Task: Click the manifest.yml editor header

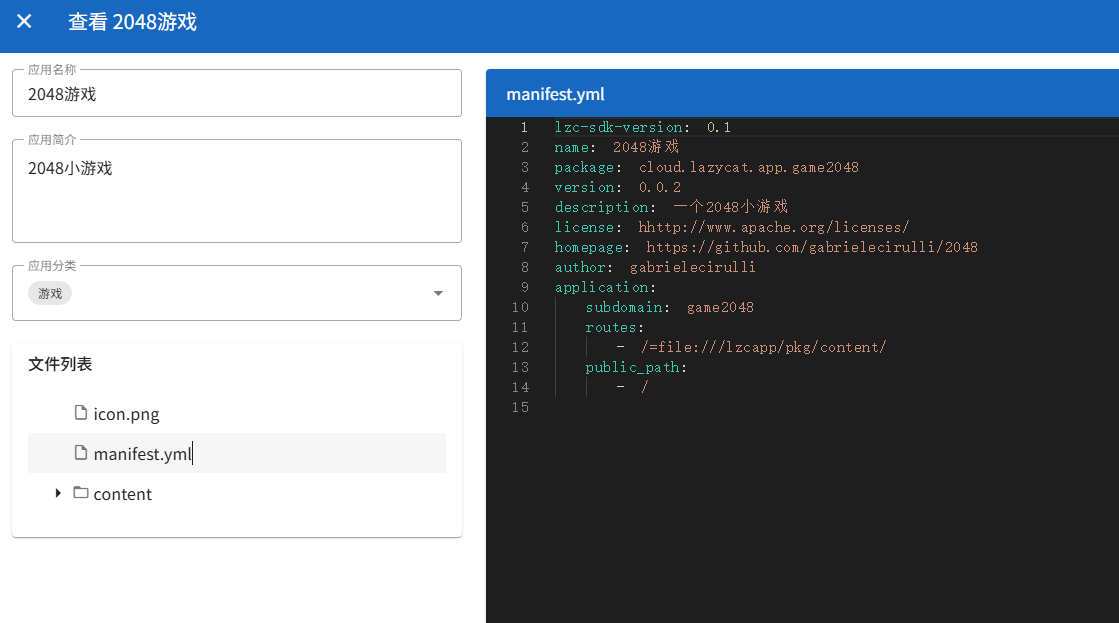Action: 802,93
